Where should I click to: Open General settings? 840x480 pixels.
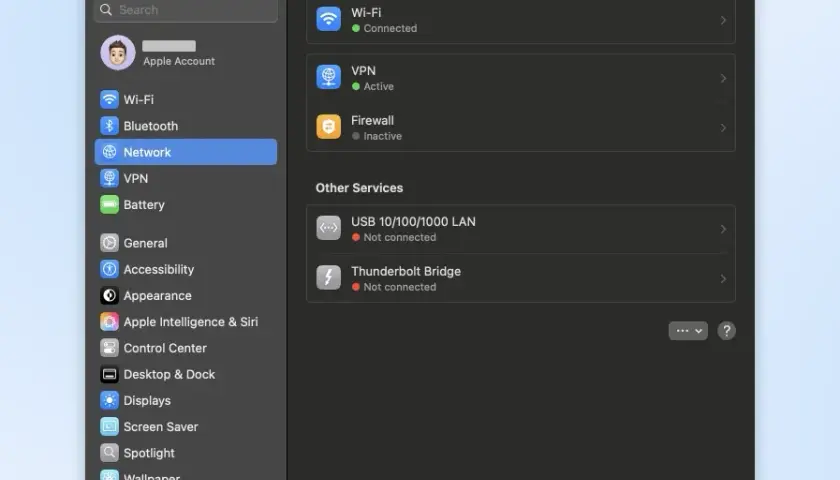pos(186,243)
